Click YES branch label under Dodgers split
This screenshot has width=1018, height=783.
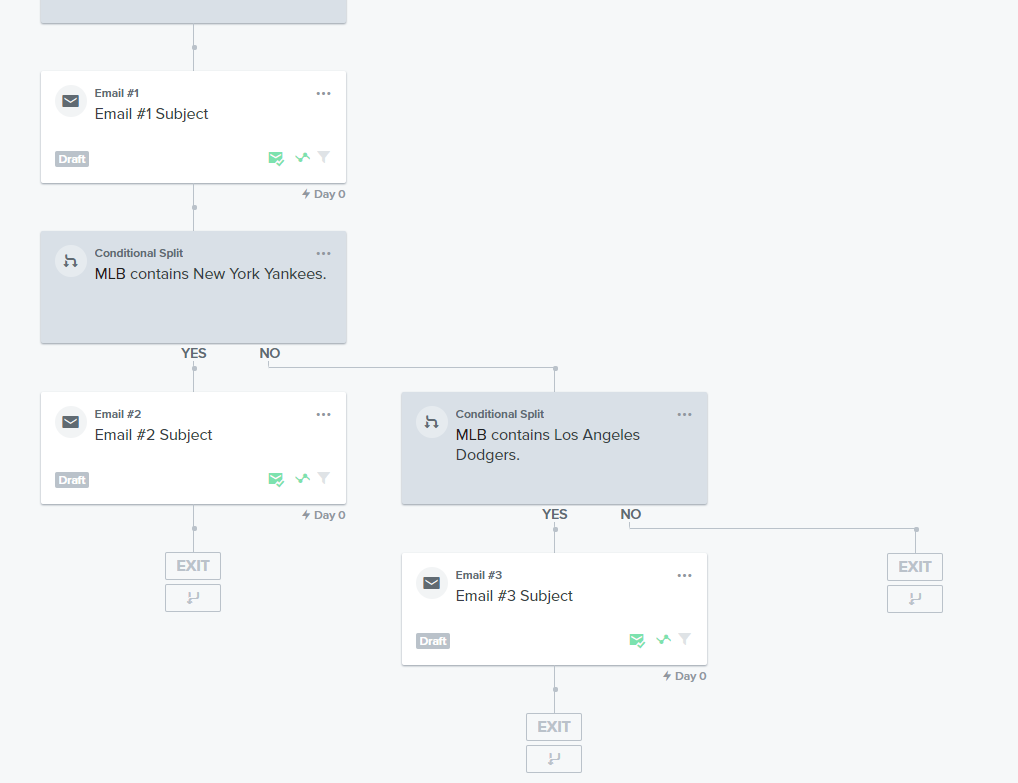554,514
